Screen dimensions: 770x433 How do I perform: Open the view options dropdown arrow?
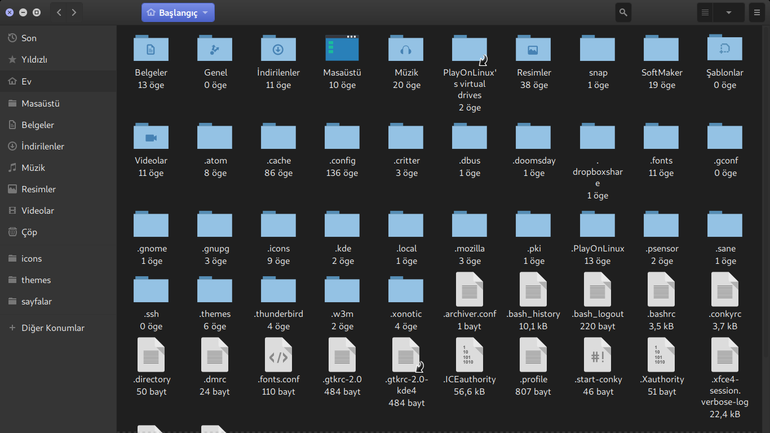click(729, 13)
